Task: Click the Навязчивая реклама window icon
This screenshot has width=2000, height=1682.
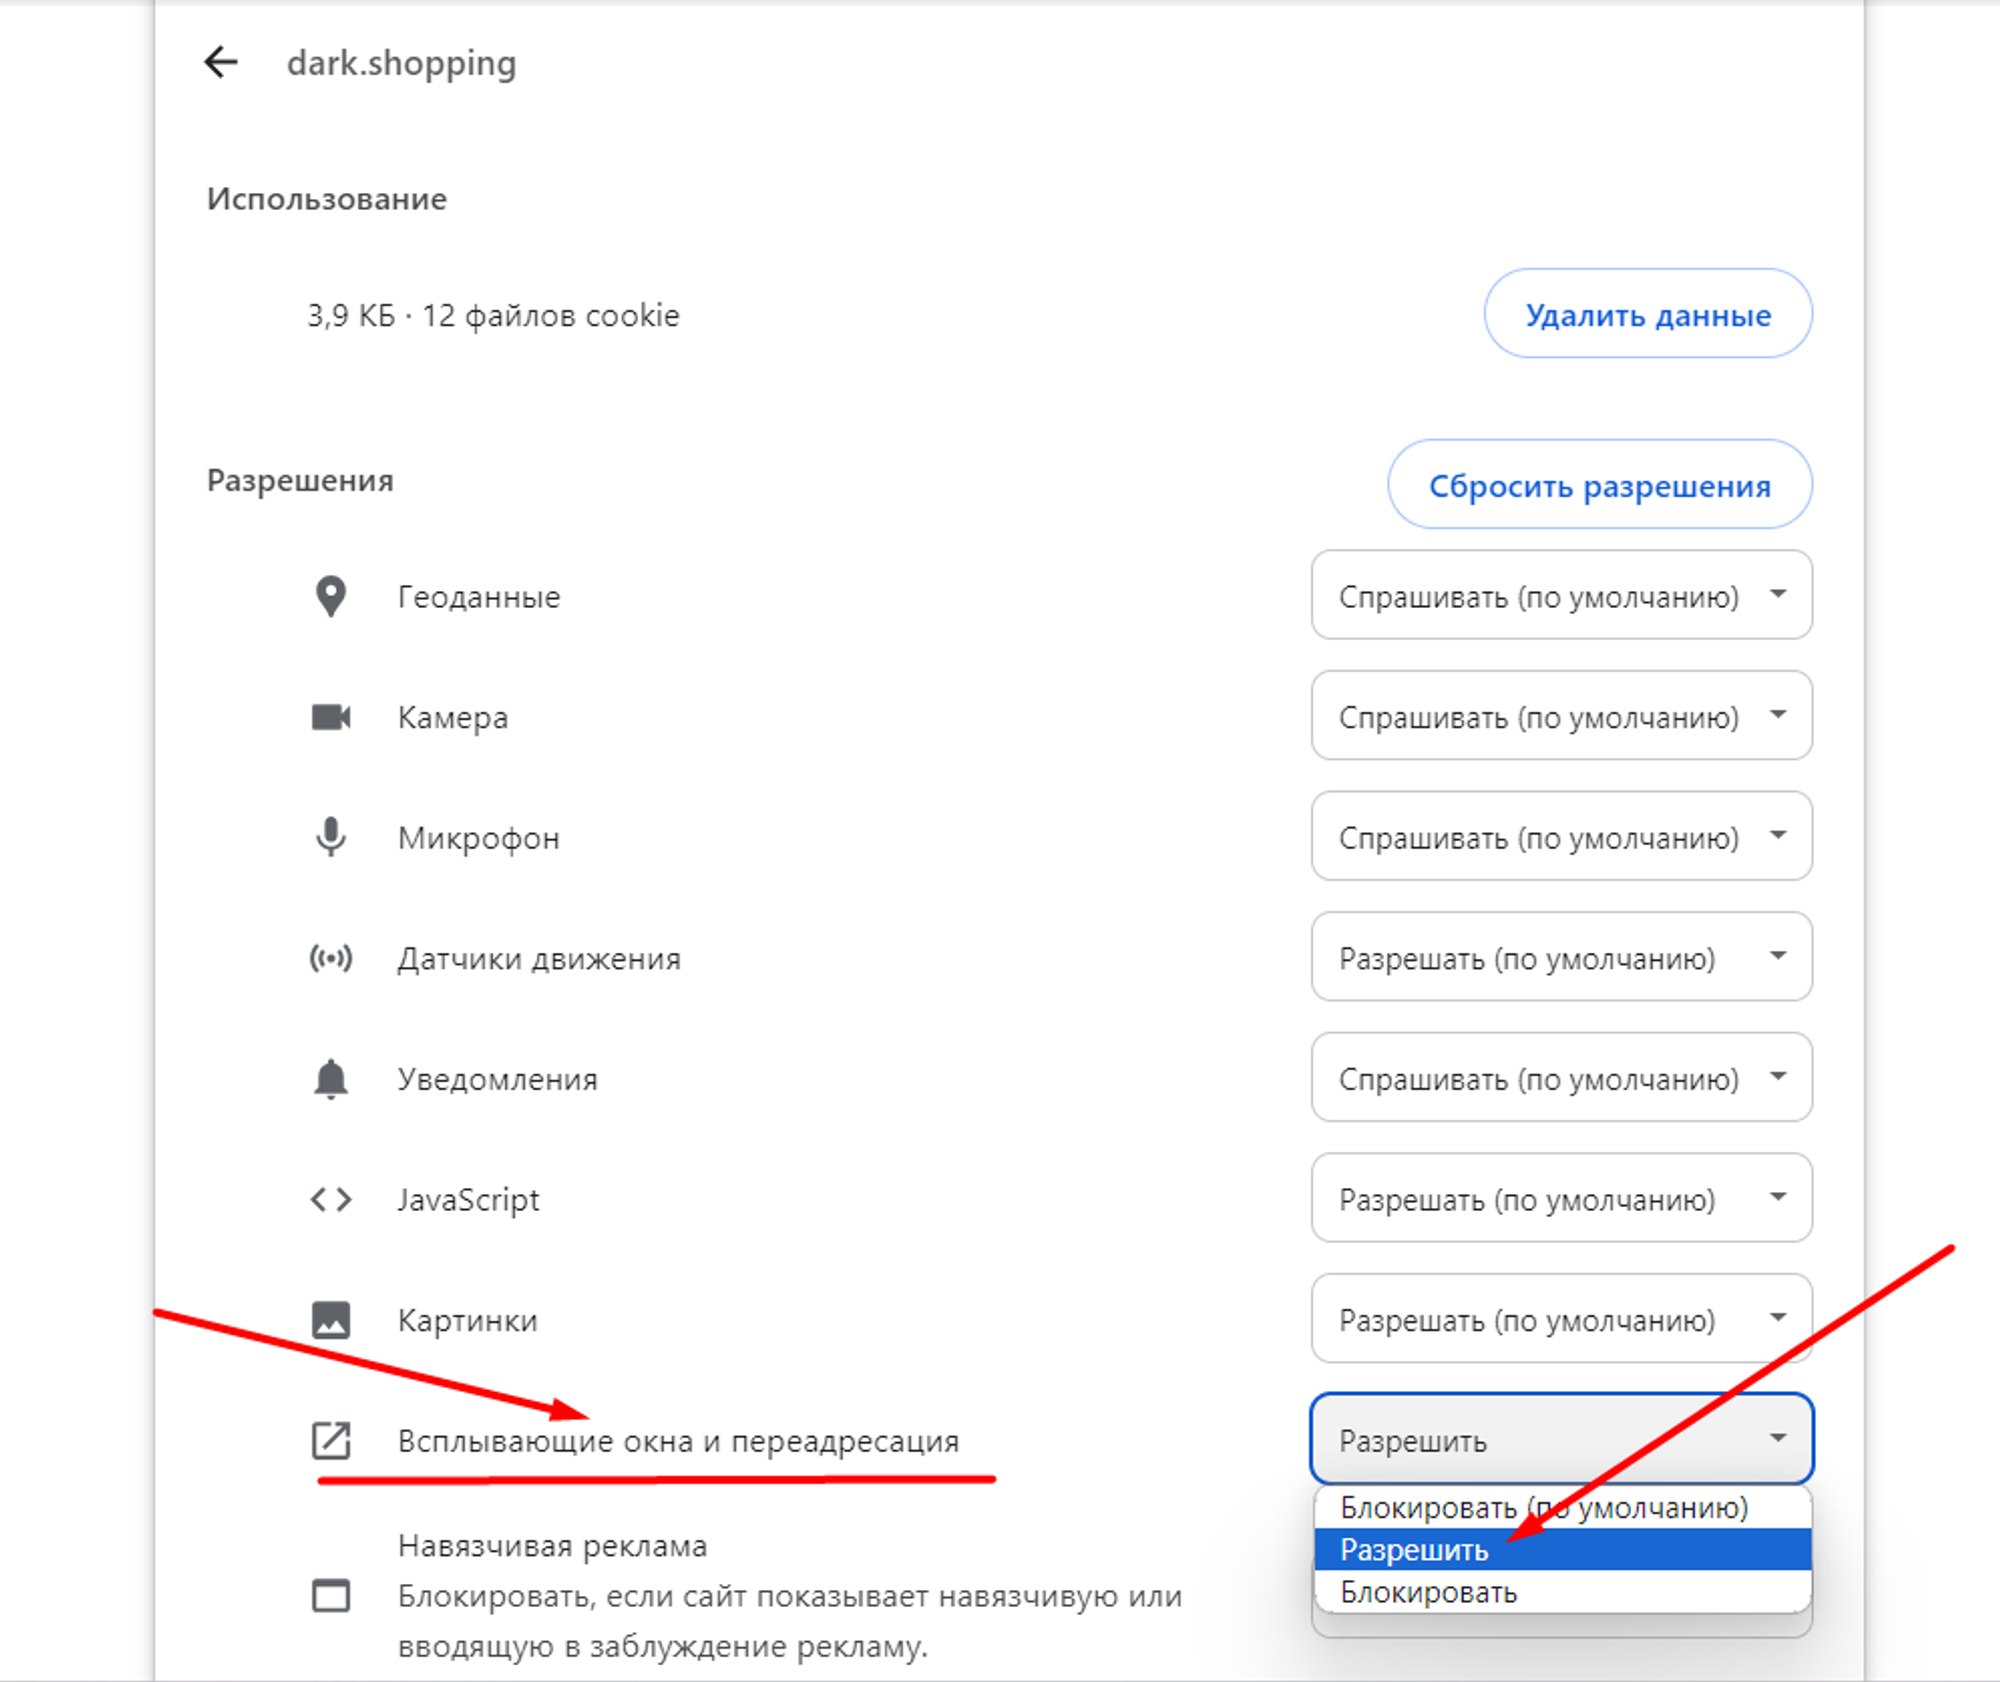Action: tap(331, 1595)
